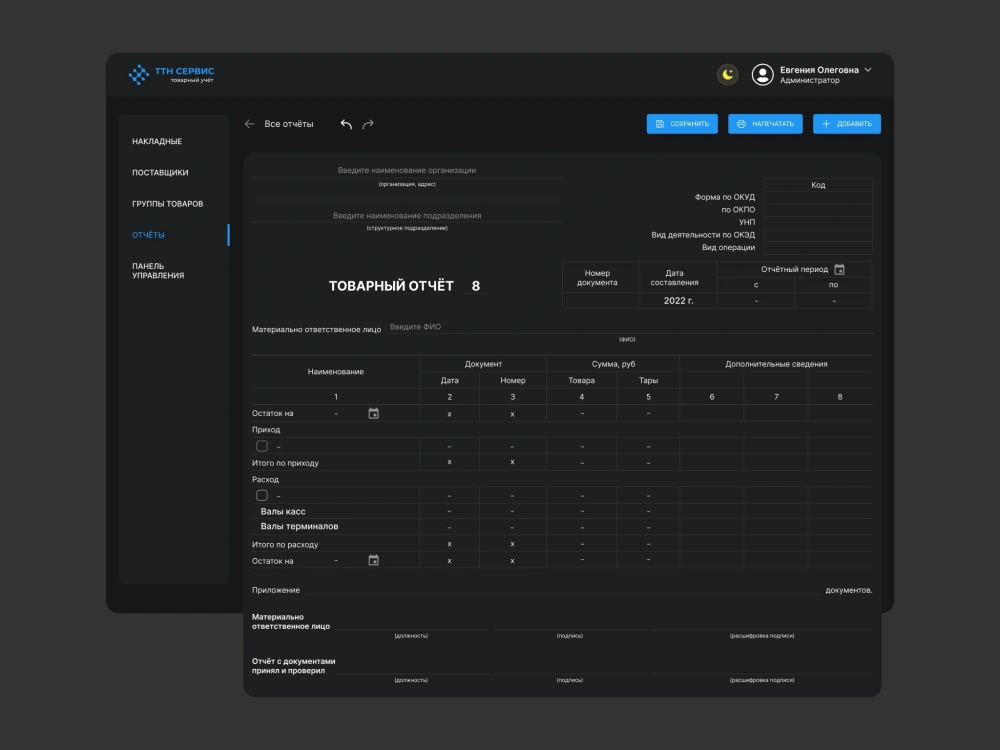1000x750 pixels.
Task: Open Панель управления in the sidebar
Action: (158, 270)
